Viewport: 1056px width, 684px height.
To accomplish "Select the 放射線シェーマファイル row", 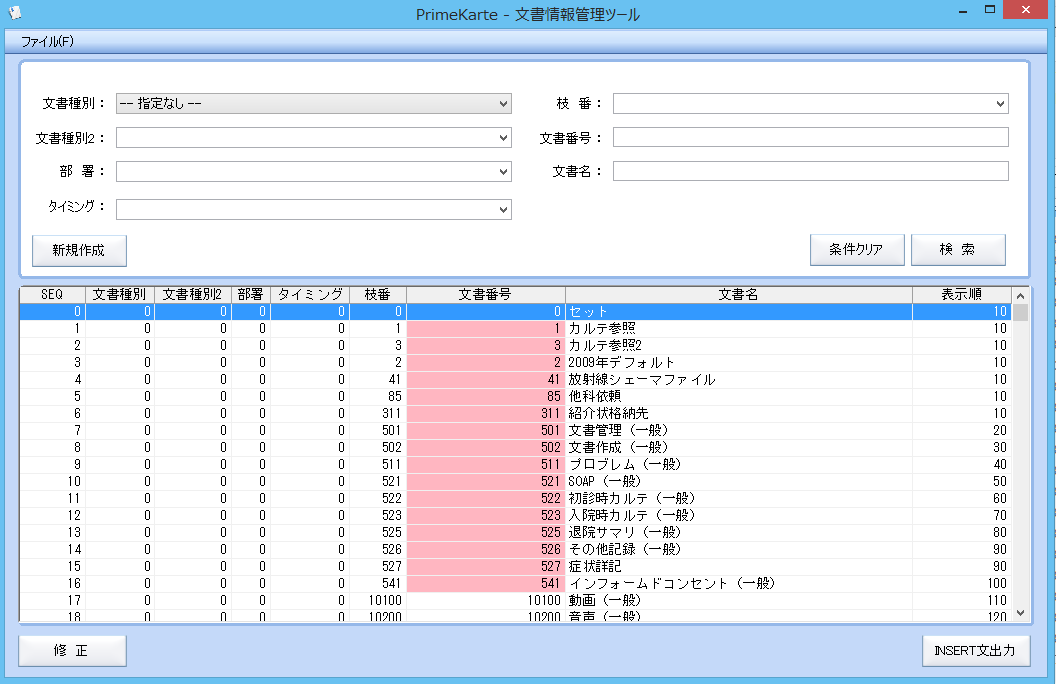I will pos(515,380).
